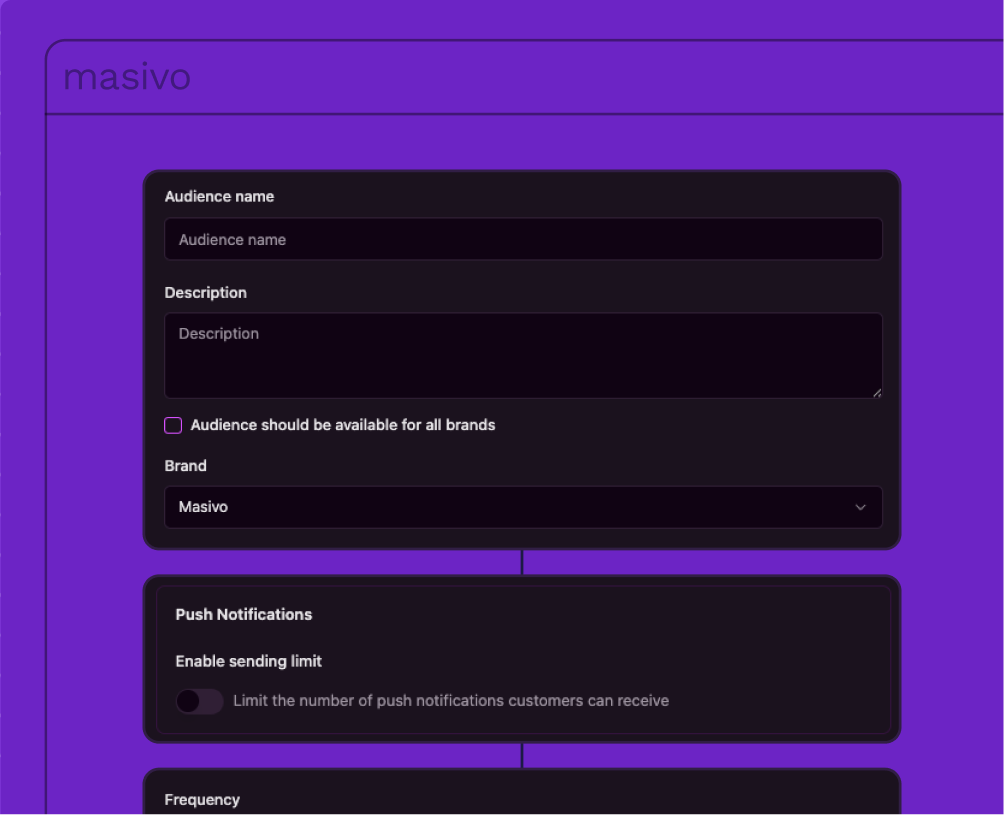Focus the Audience name input field
This screenshot has width=1004, height=815.
click(522, 240)
